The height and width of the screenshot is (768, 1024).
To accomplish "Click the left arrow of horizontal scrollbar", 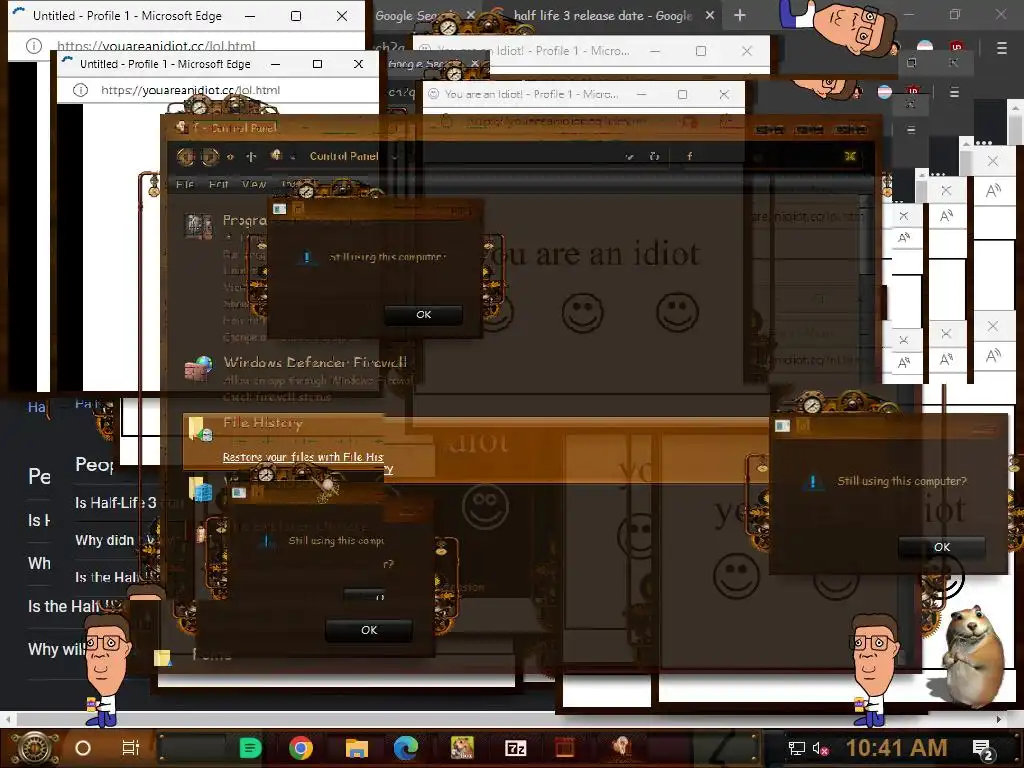I will click(8, 719).
